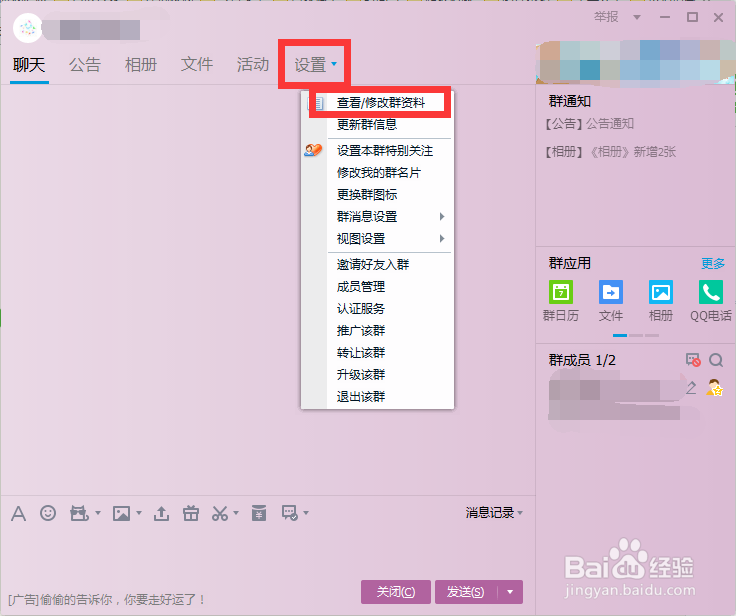
Task: Click the second page dot under 群应用
Action: (x=636, y=335)
